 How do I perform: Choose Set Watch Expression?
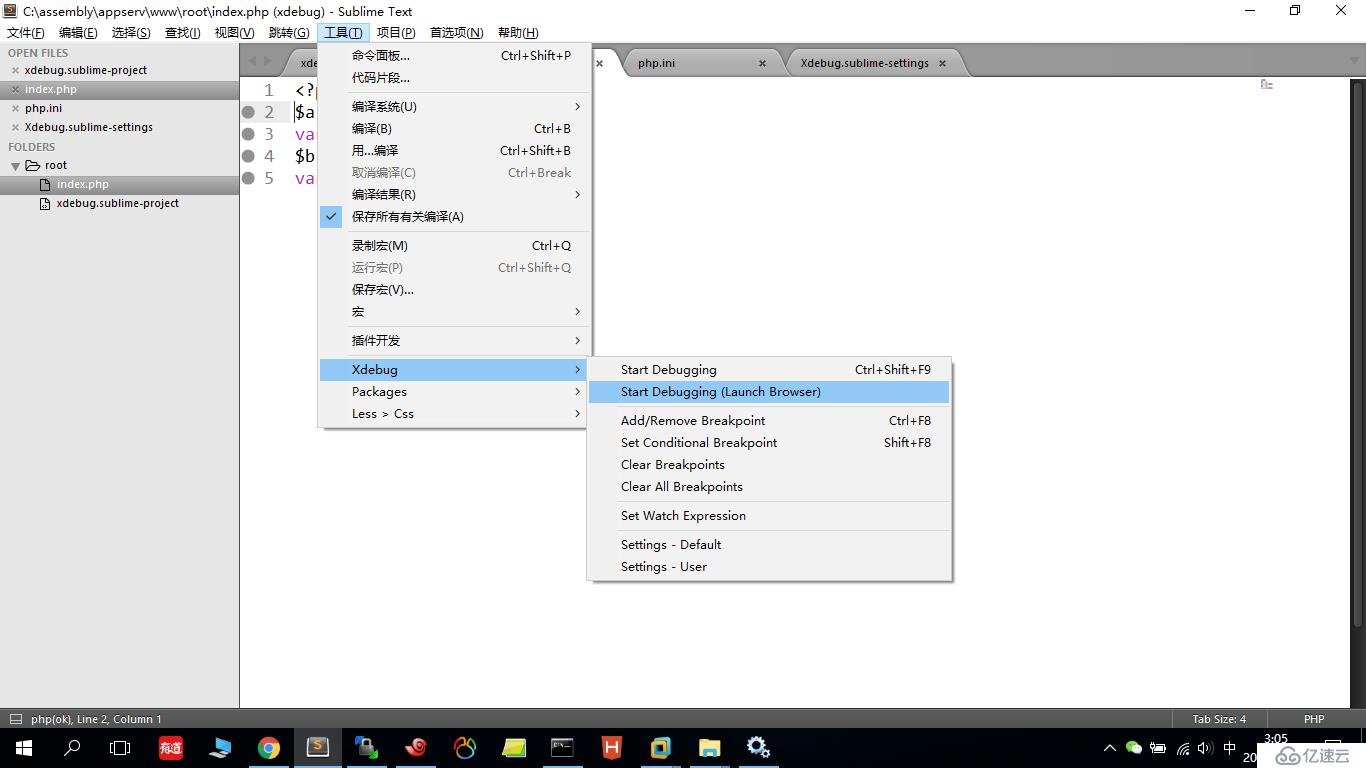coord(769,516)
